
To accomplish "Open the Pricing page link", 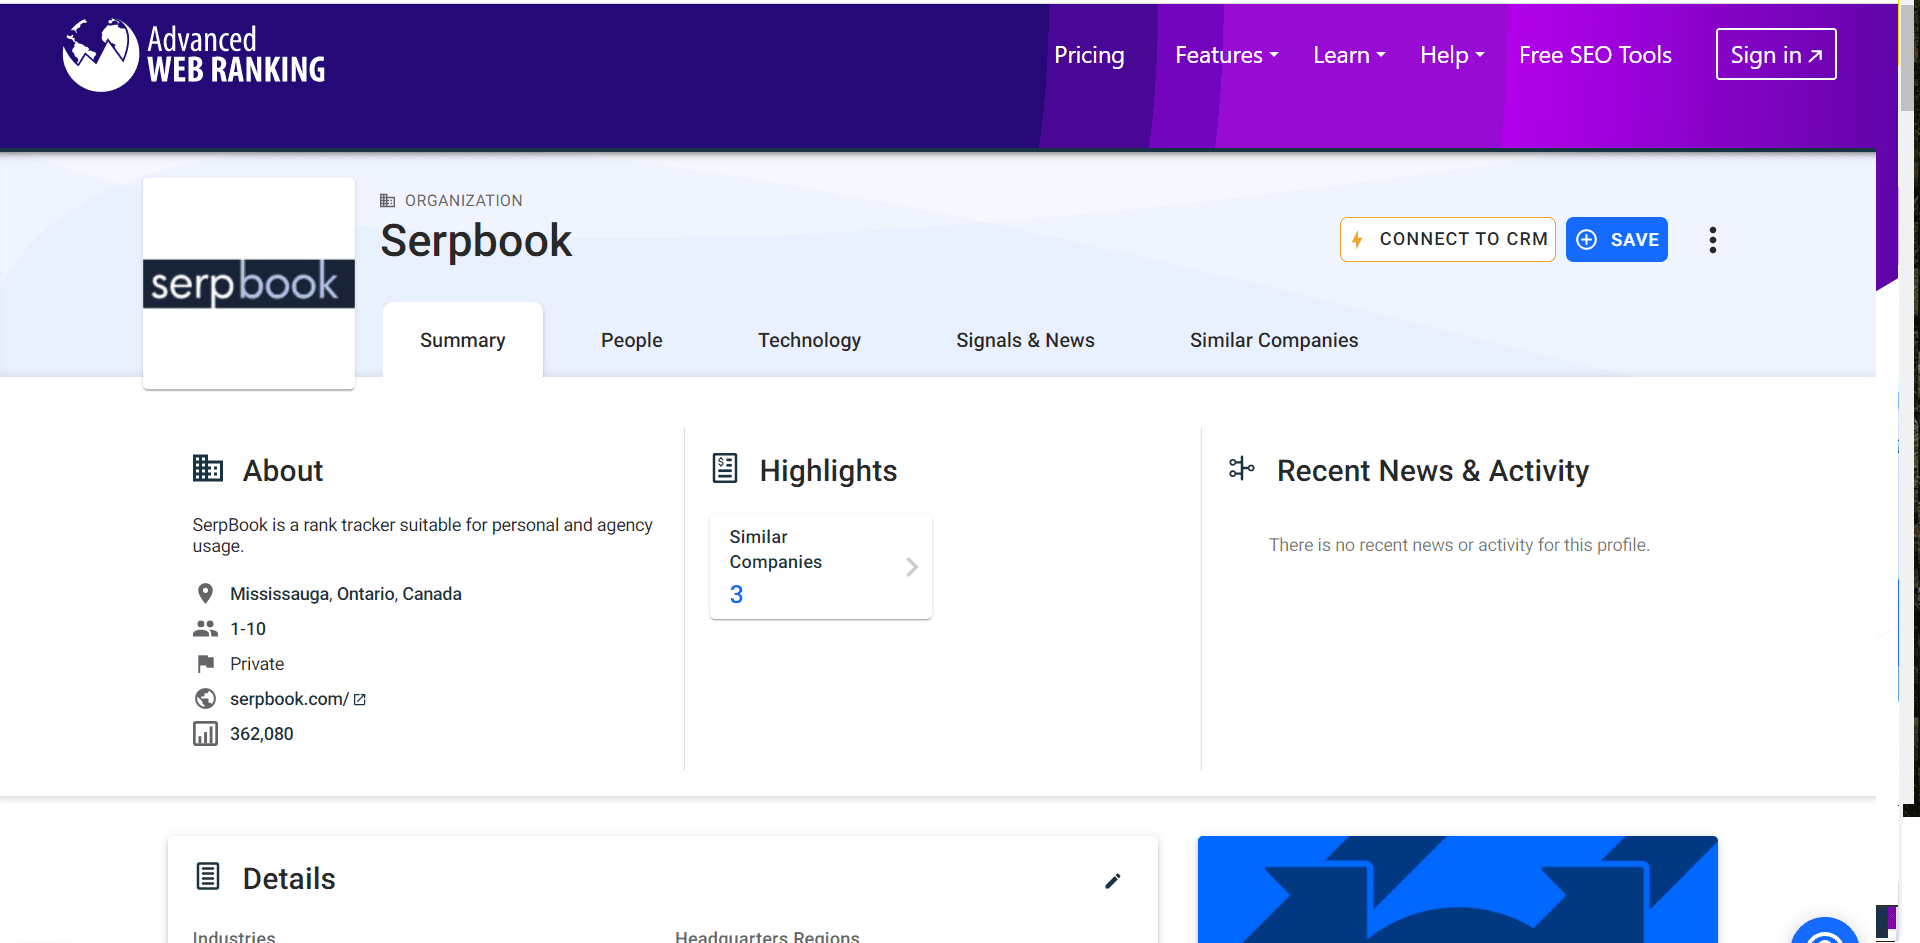I will pos(1089,55).
